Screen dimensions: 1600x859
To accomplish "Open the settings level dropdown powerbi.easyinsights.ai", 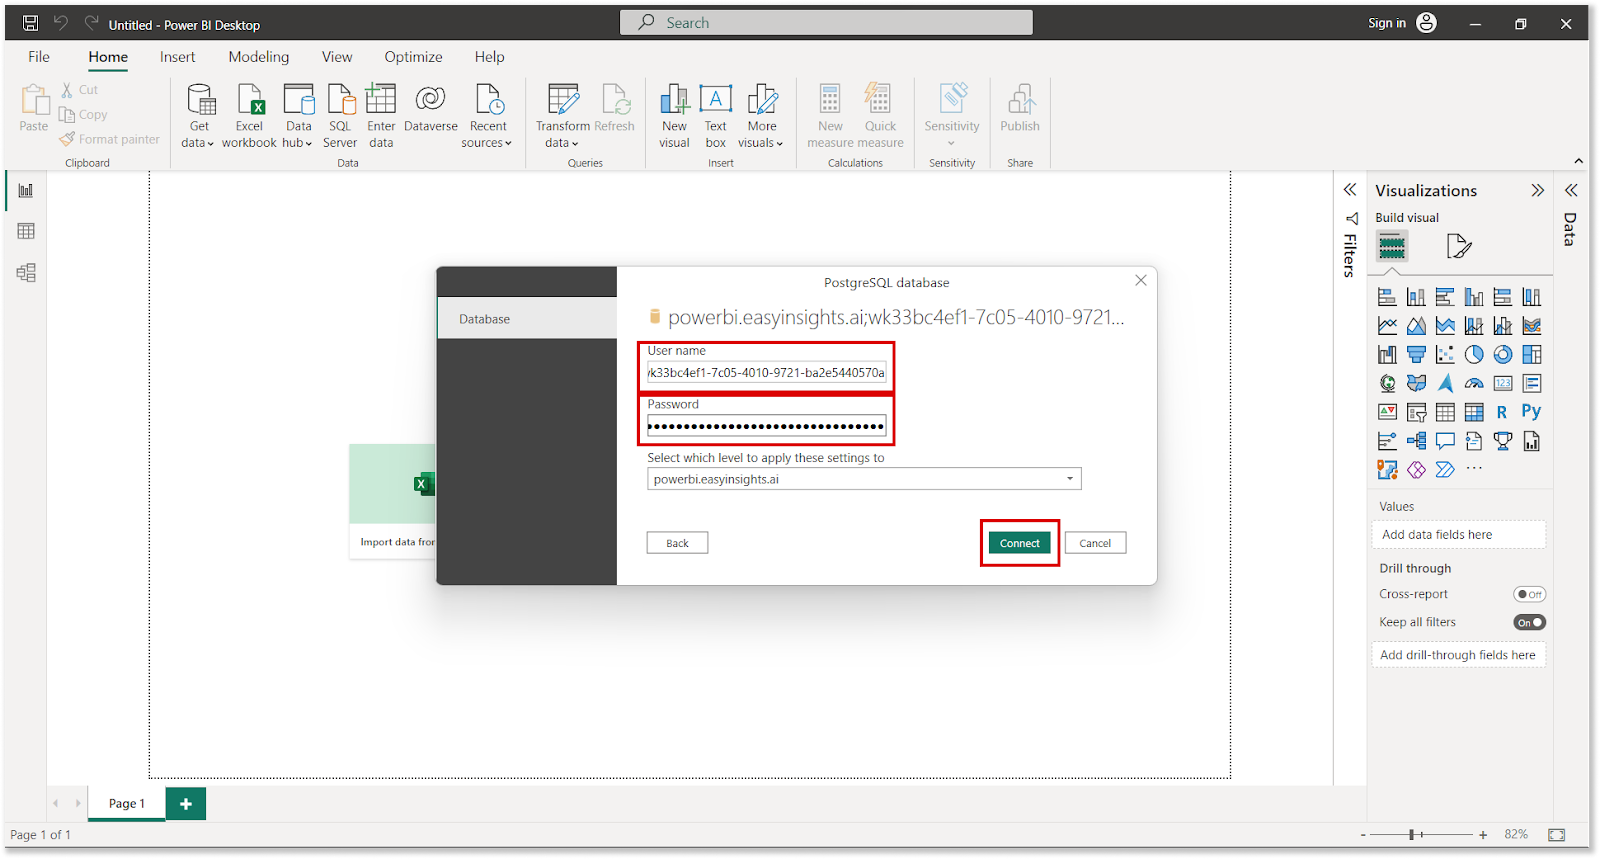I will (x=864, y=479).
